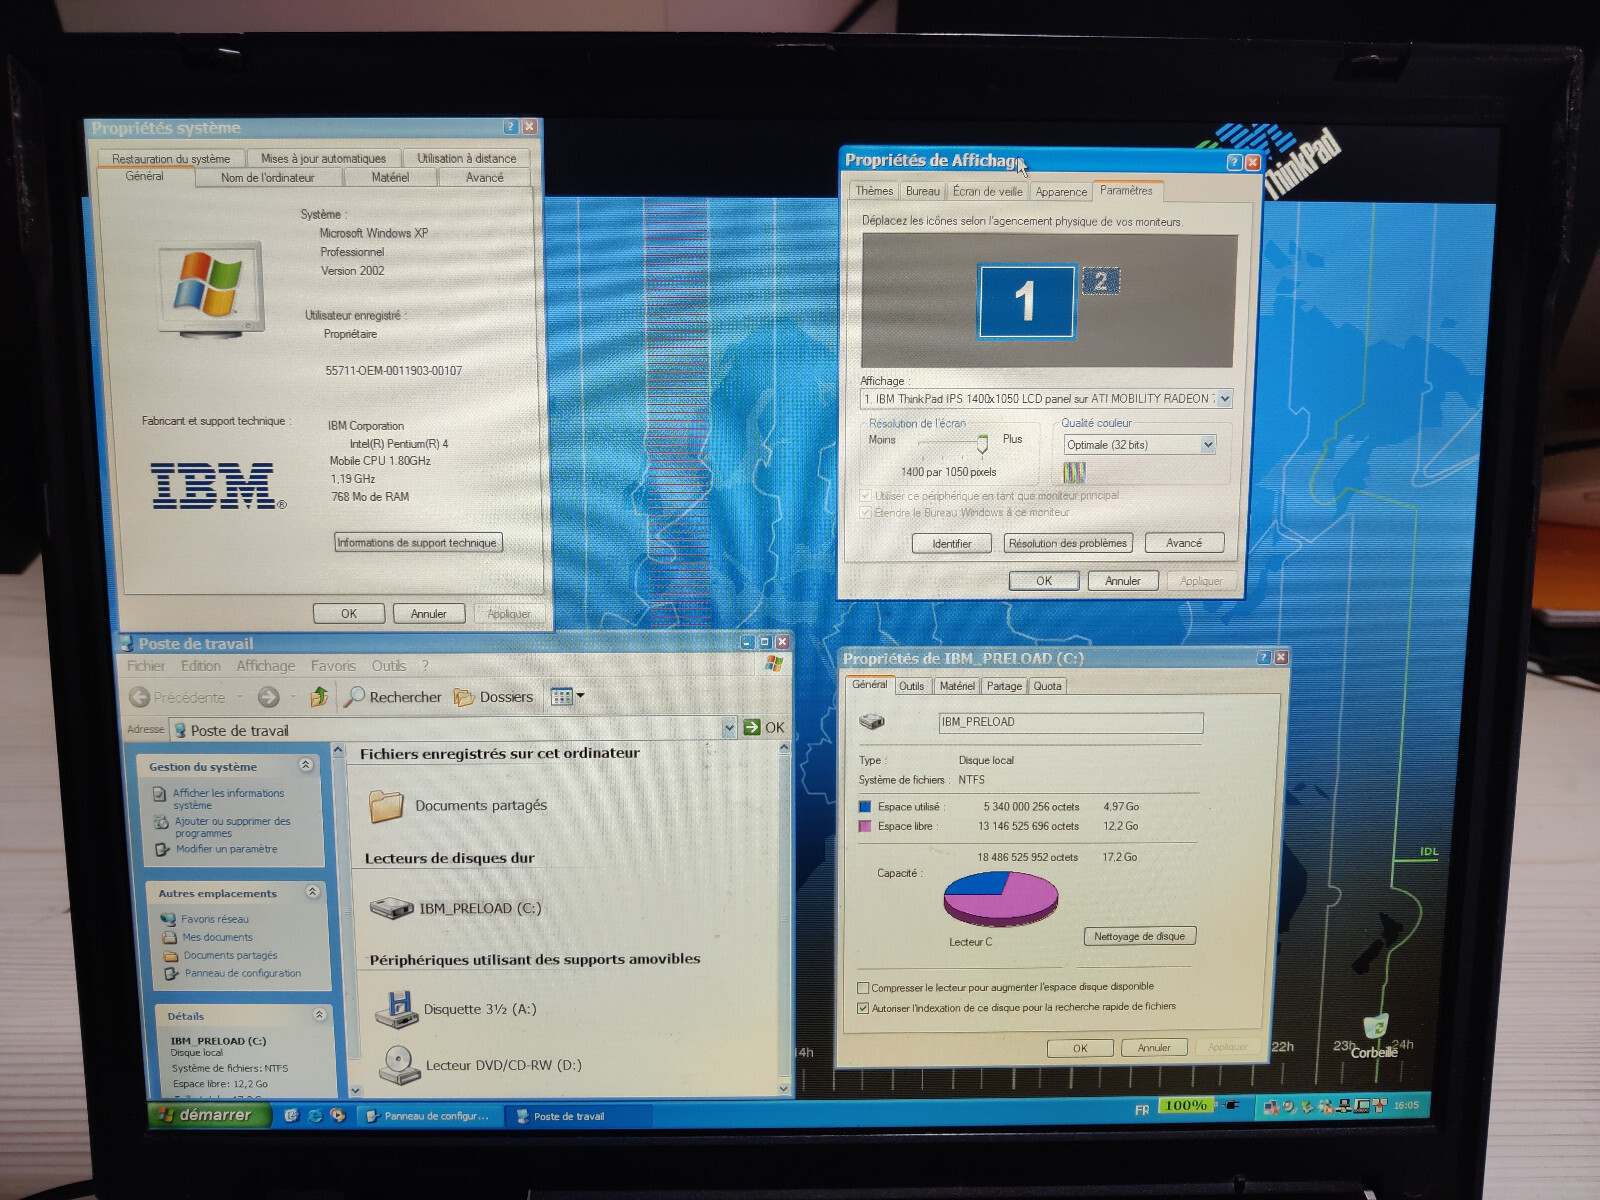Screen dimensions: 1600x1200
Task: Open the views dropdown arrow in toolbar
Action: pos(580,696)
